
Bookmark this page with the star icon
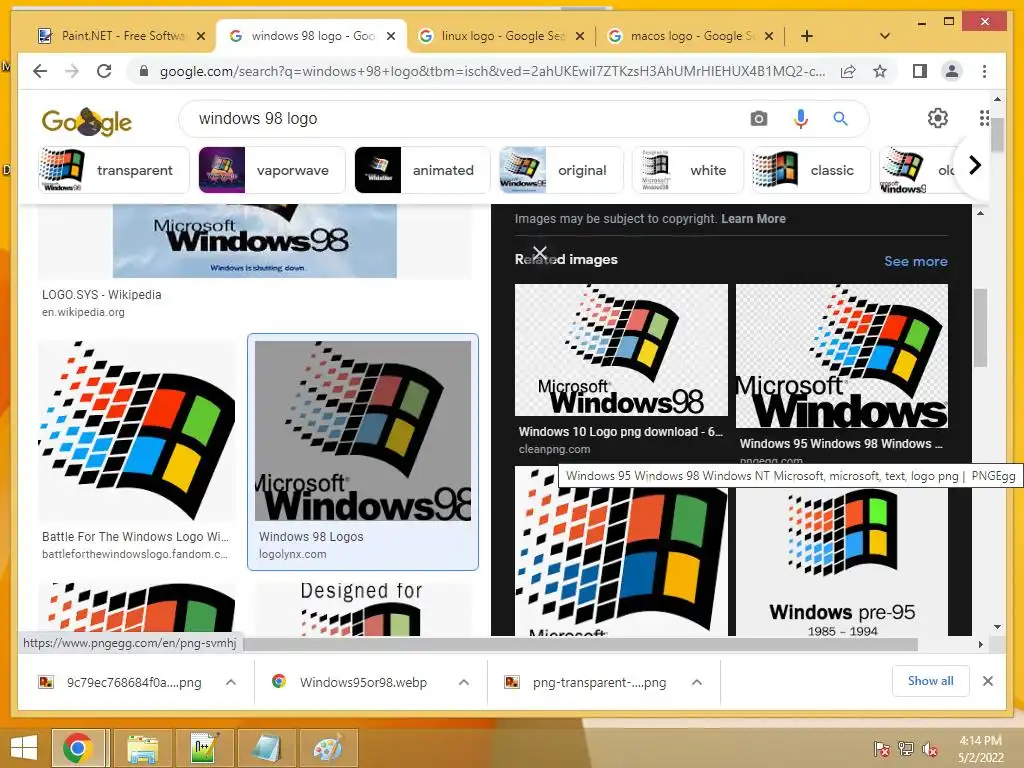pyautogui.click(x=880, y=71)
